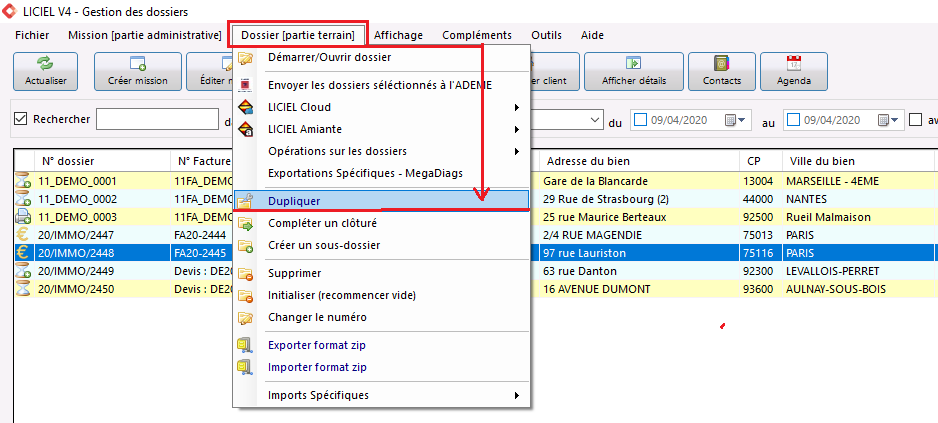This screenshot has width=938, height=423.
Task: Open the Fichier menu
Action: coord(32,35)
